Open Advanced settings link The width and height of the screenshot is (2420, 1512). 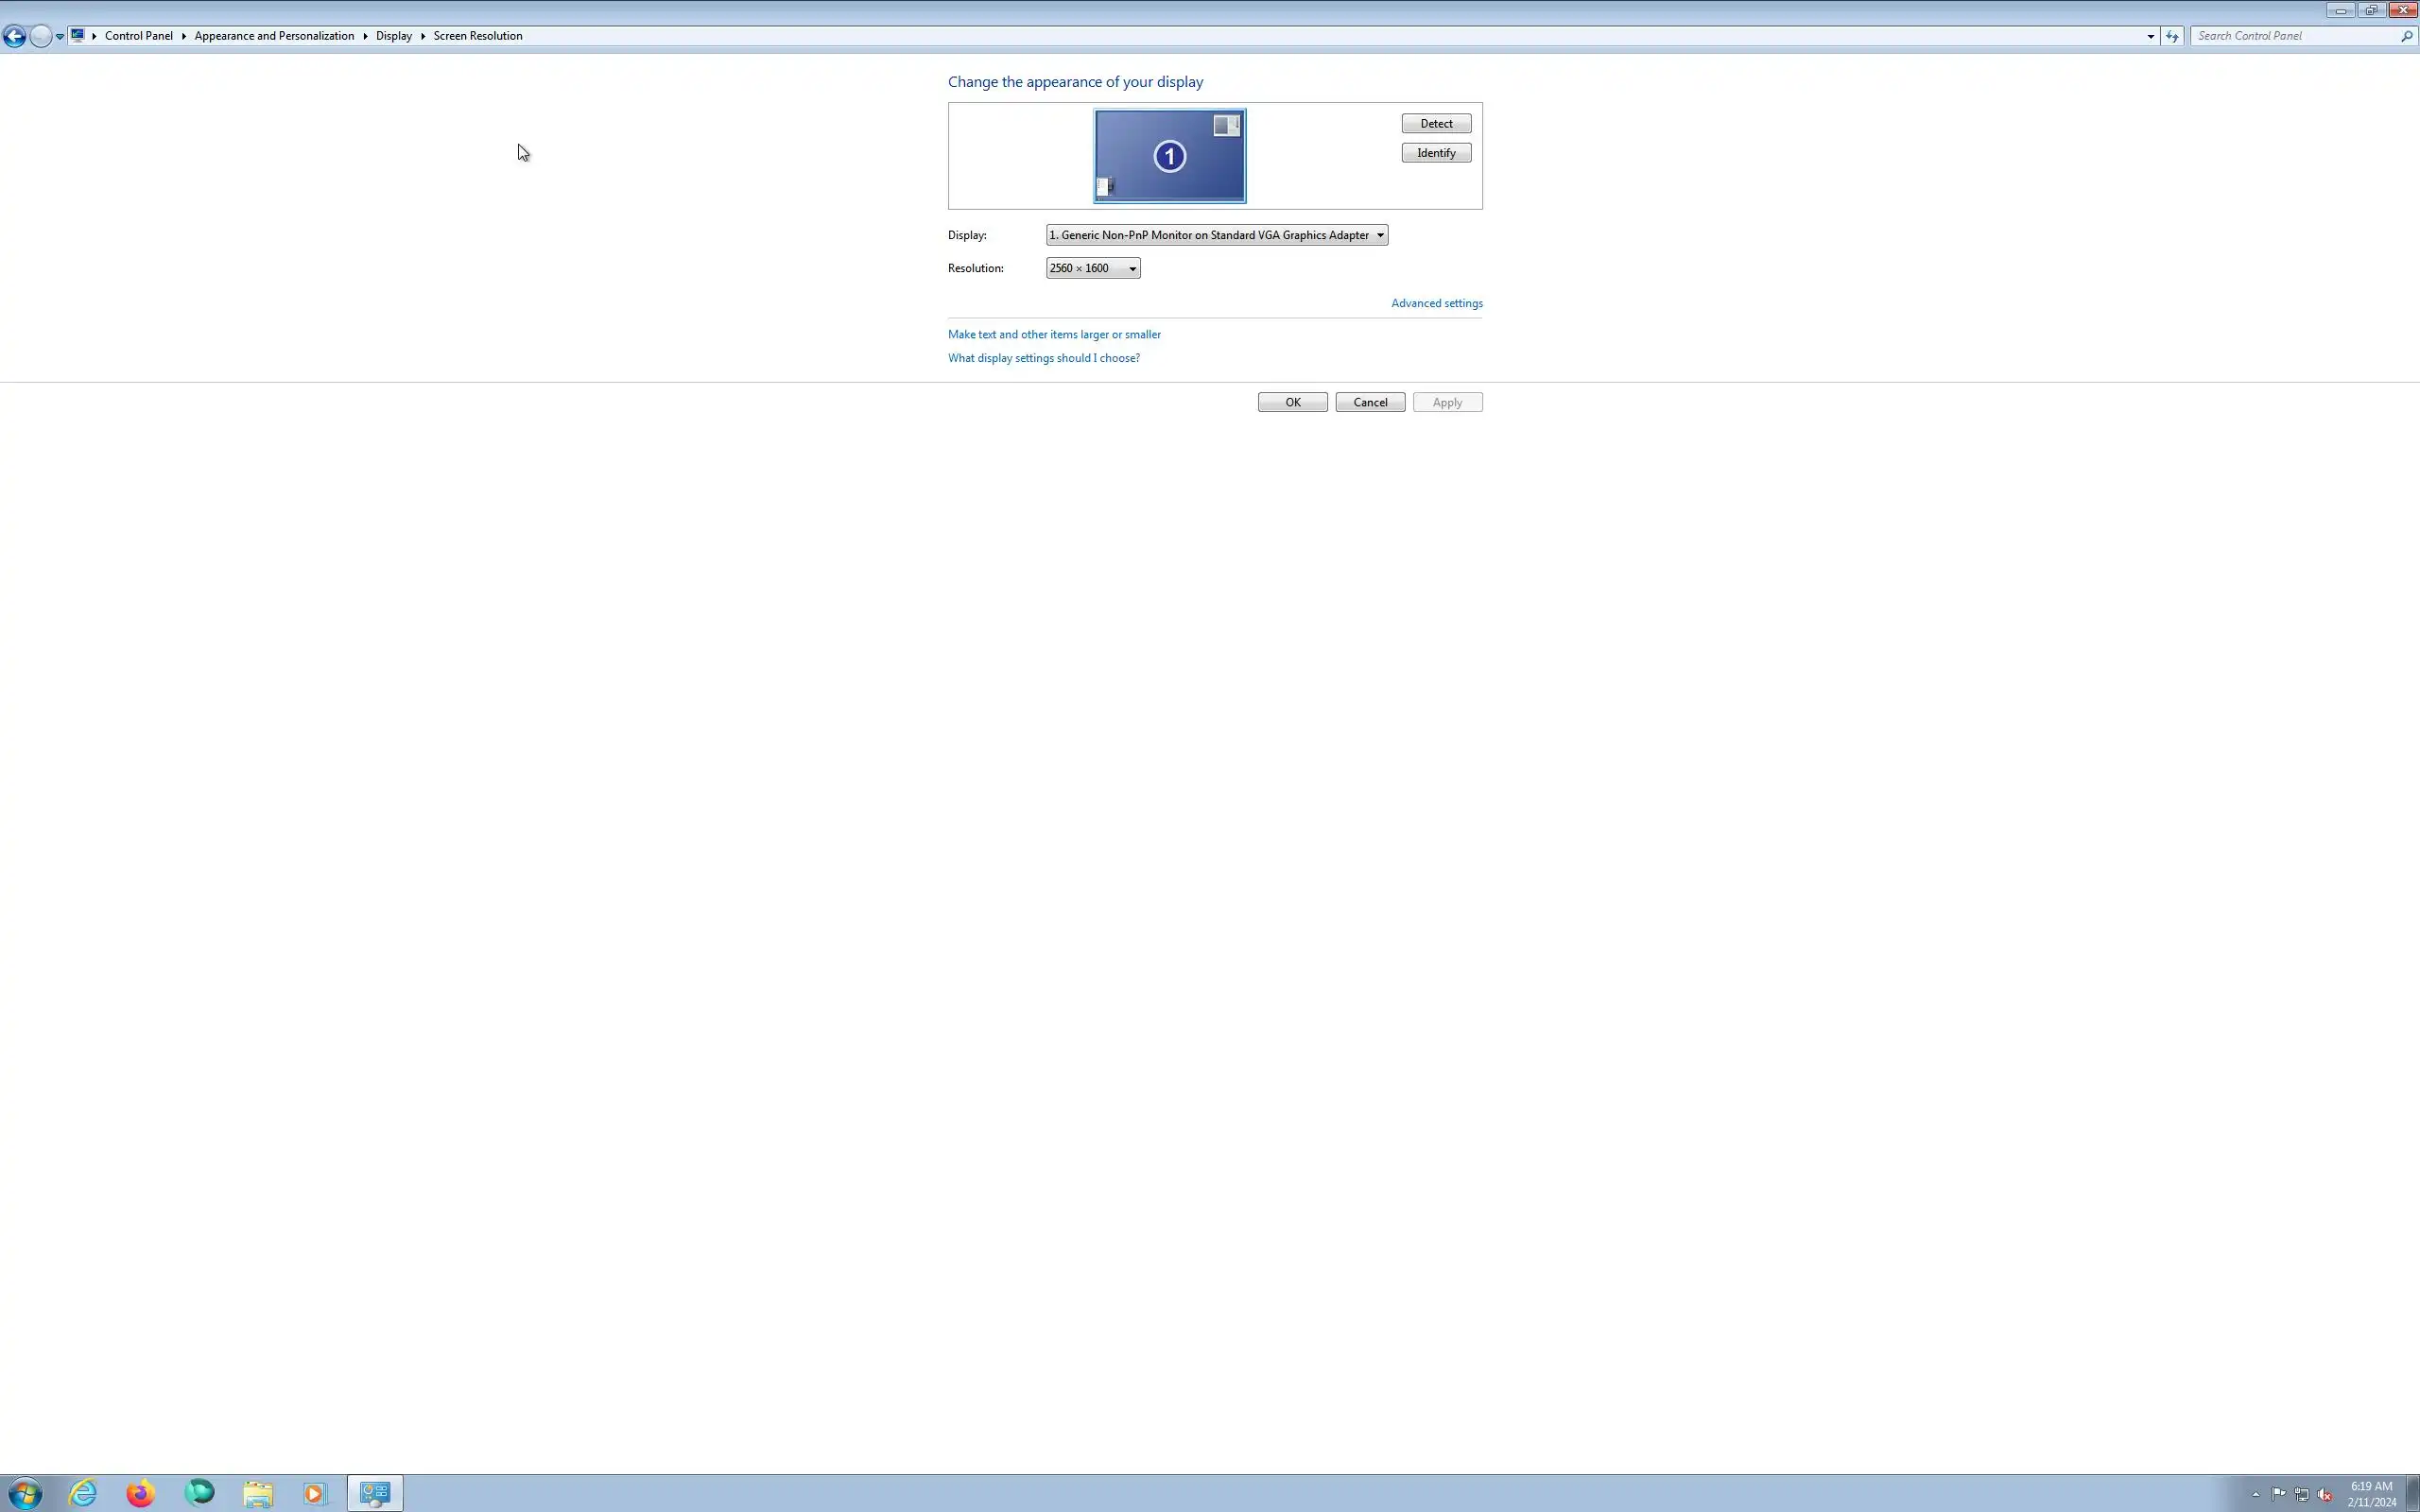(x=1436, y=303)
